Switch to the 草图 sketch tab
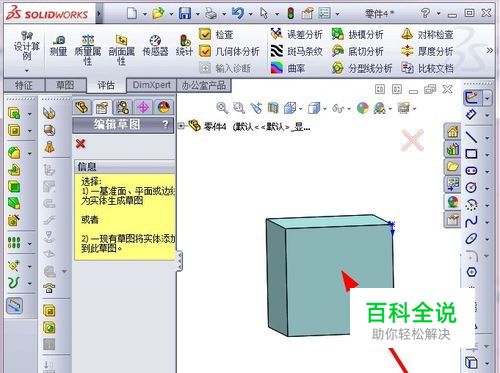The height and width of the screenshot is (373, 500). point(65,85)
